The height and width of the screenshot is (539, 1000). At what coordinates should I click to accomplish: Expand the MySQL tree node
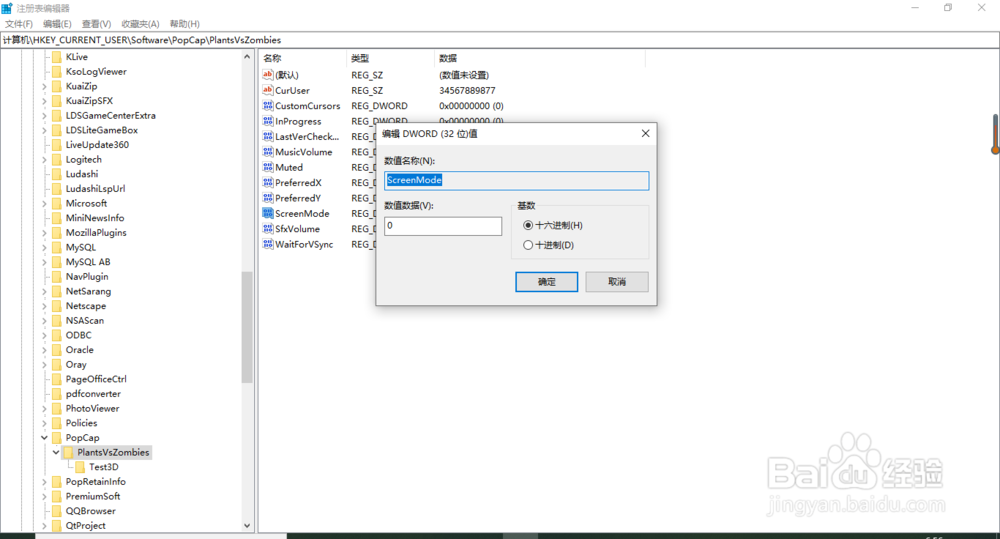(45, 247)
